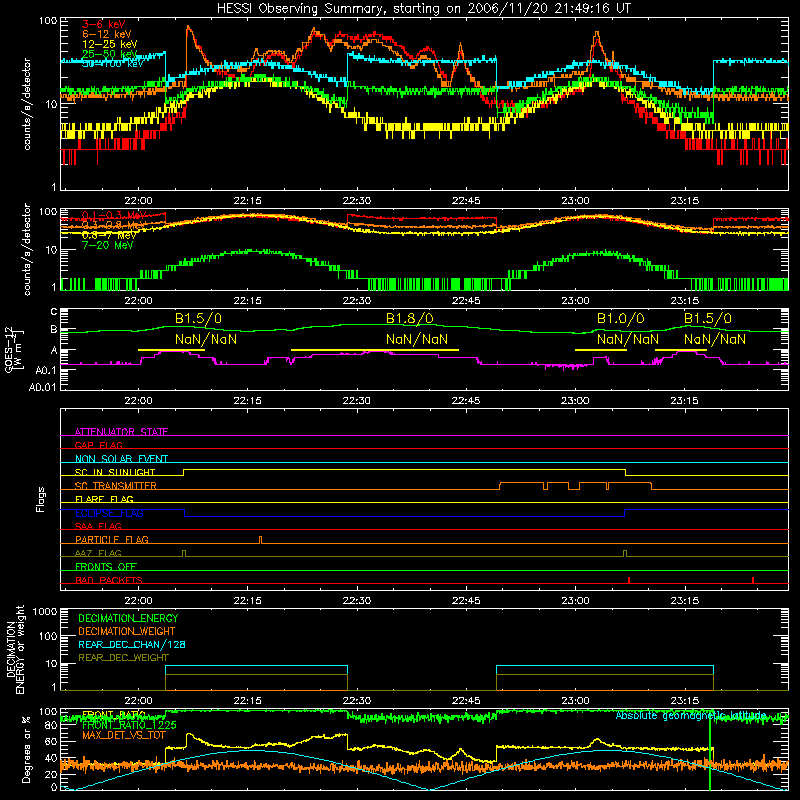Click the NaN/NaN text below B1.8/0
Image resolution: width=800 pixels, height=800 pixels.
point(417,339)
